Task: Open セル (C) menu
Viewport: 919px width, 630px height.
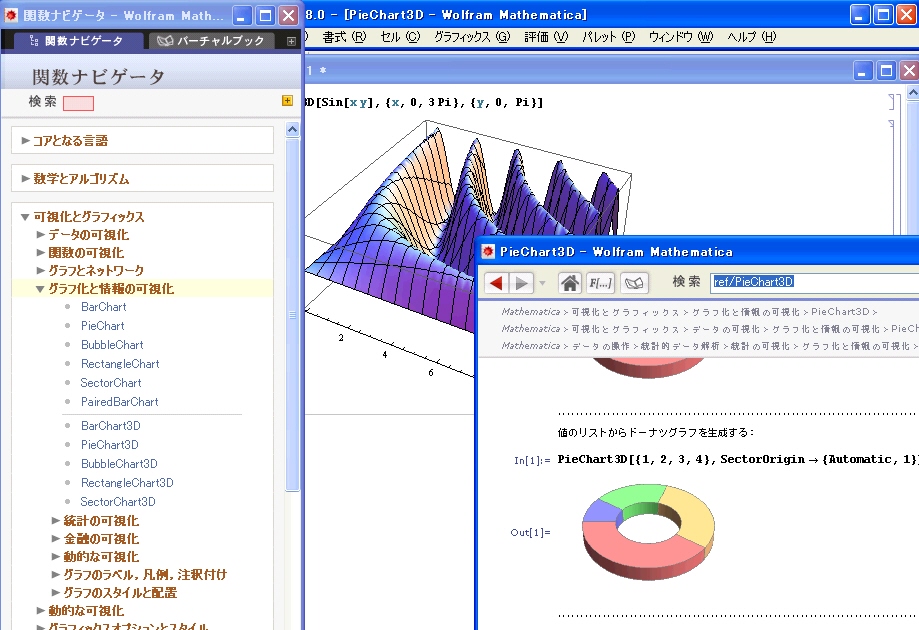Action: 400,37
